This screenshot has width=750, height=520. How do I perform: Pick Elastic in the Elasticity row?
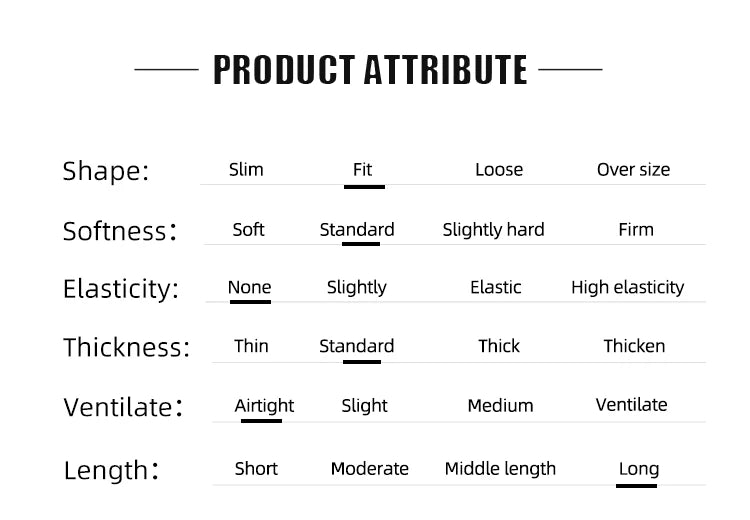coord(496,288)
